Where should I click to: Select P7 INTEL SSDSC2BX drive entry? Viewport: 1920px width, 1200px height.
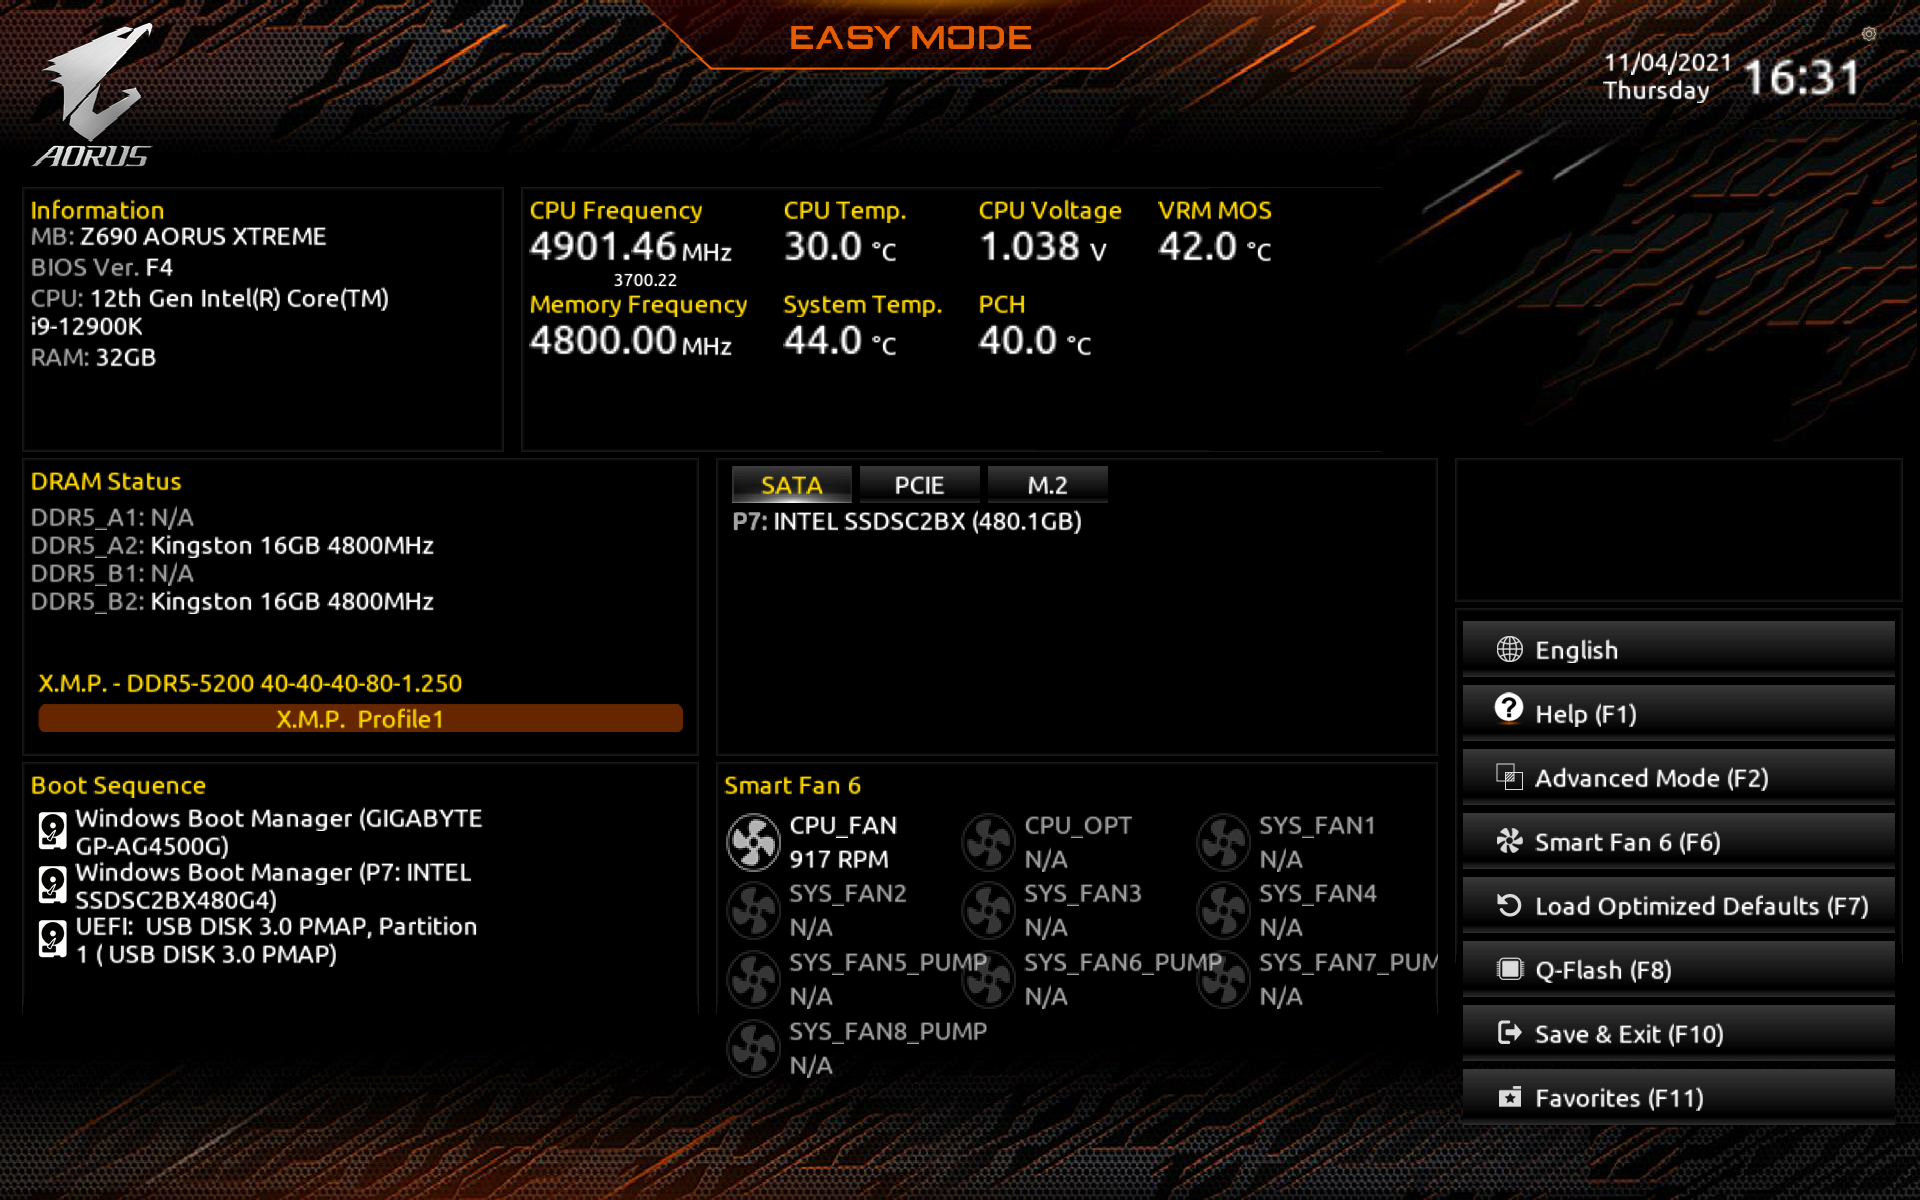pyautogui.click(x=906, y=522)
